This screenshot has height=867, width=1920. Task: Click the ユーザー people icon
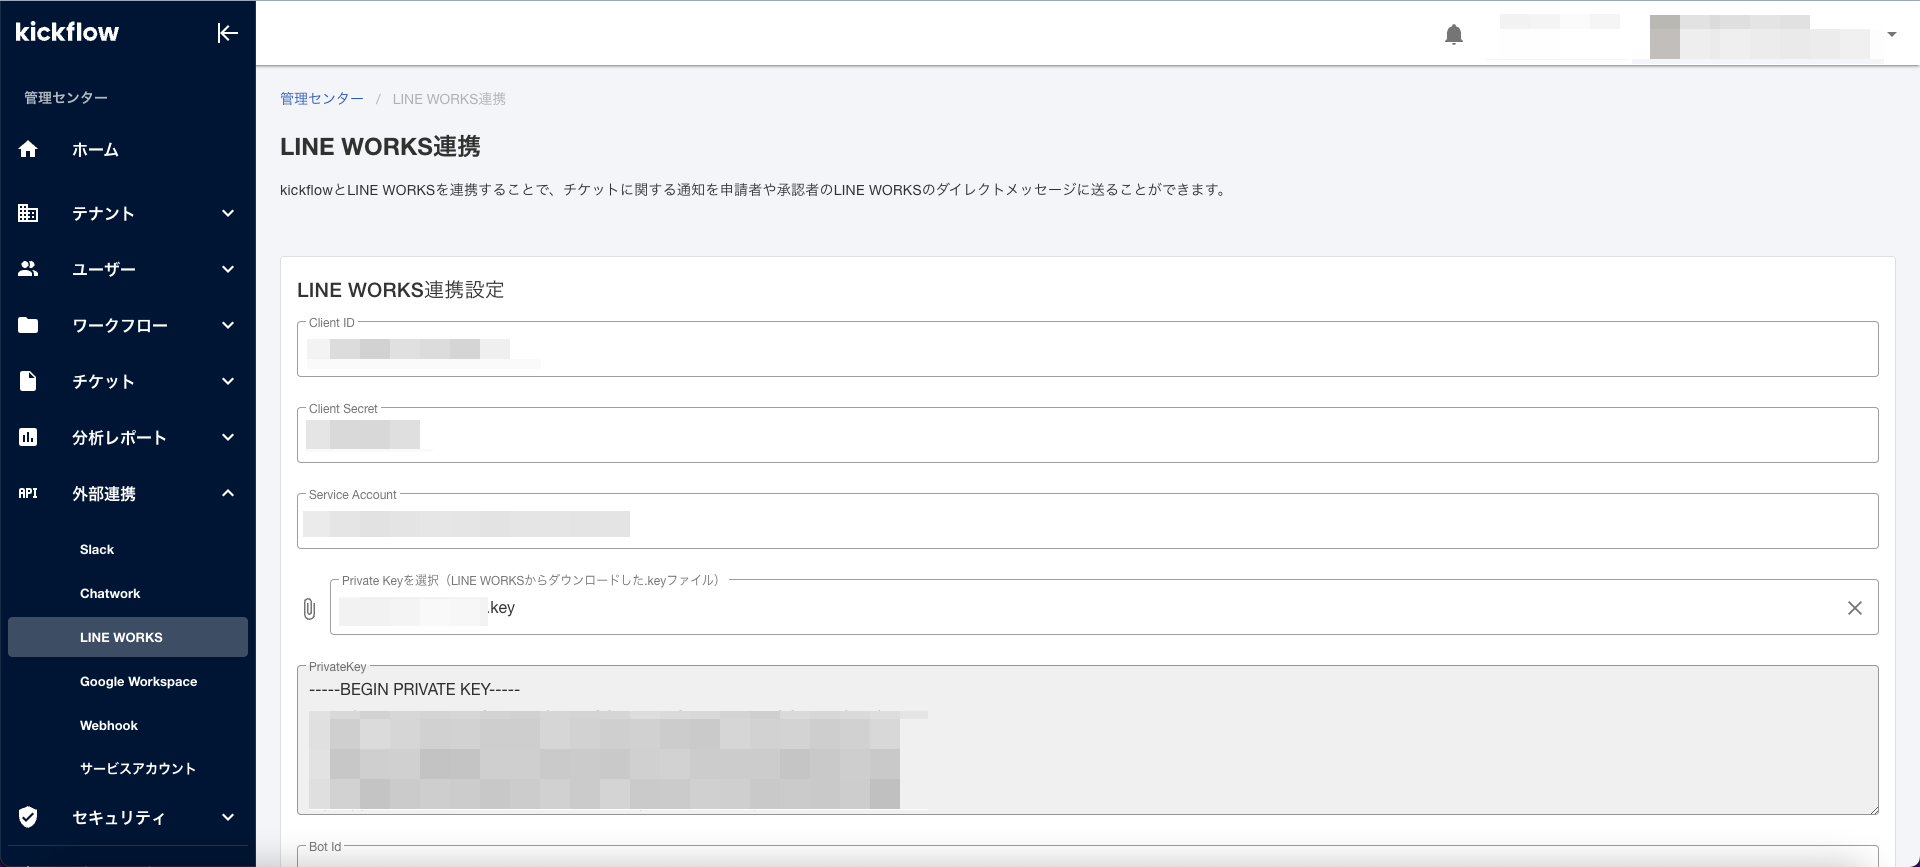click(28, 269)
